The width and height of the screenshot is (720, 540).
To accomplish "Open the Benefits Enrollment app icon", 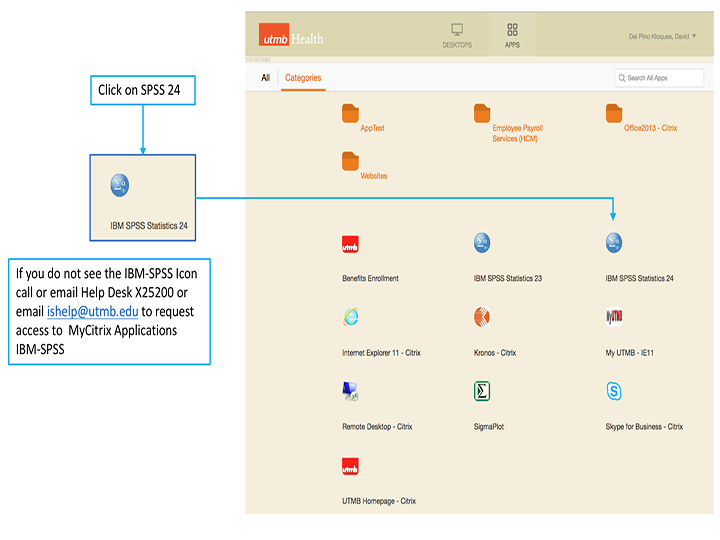I will pos(350,243).
